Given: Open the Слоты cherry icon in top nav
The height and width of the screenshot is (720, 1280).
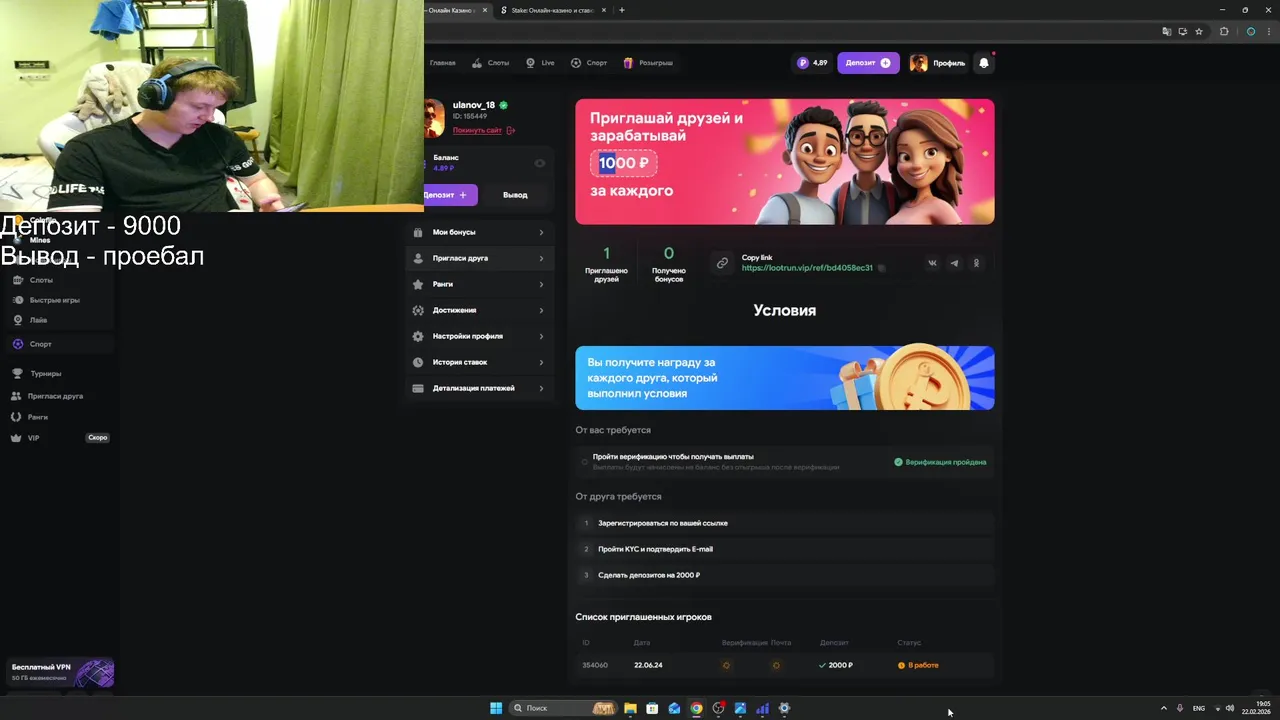Looking at the screenshot, I should [478, 63].
